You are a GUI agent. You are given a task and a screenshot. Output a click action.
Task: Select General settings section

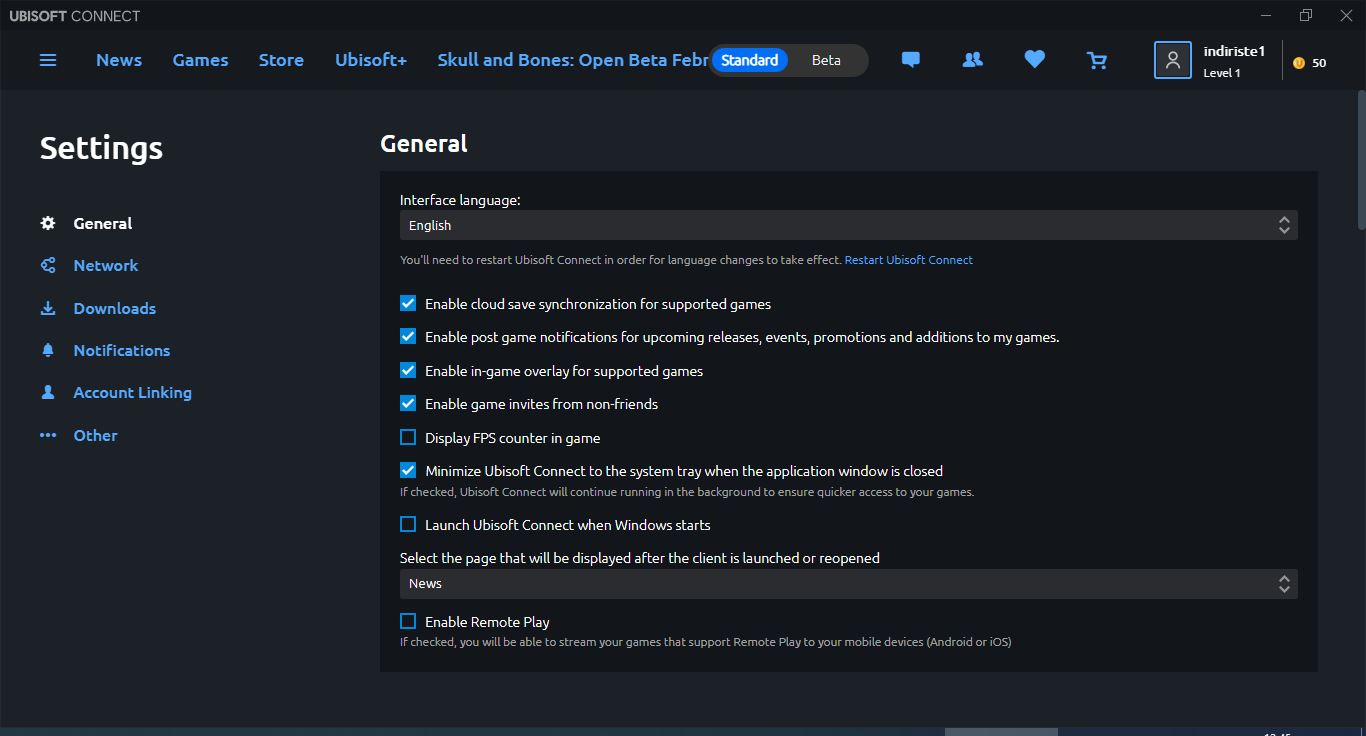(x=103, y=223)
